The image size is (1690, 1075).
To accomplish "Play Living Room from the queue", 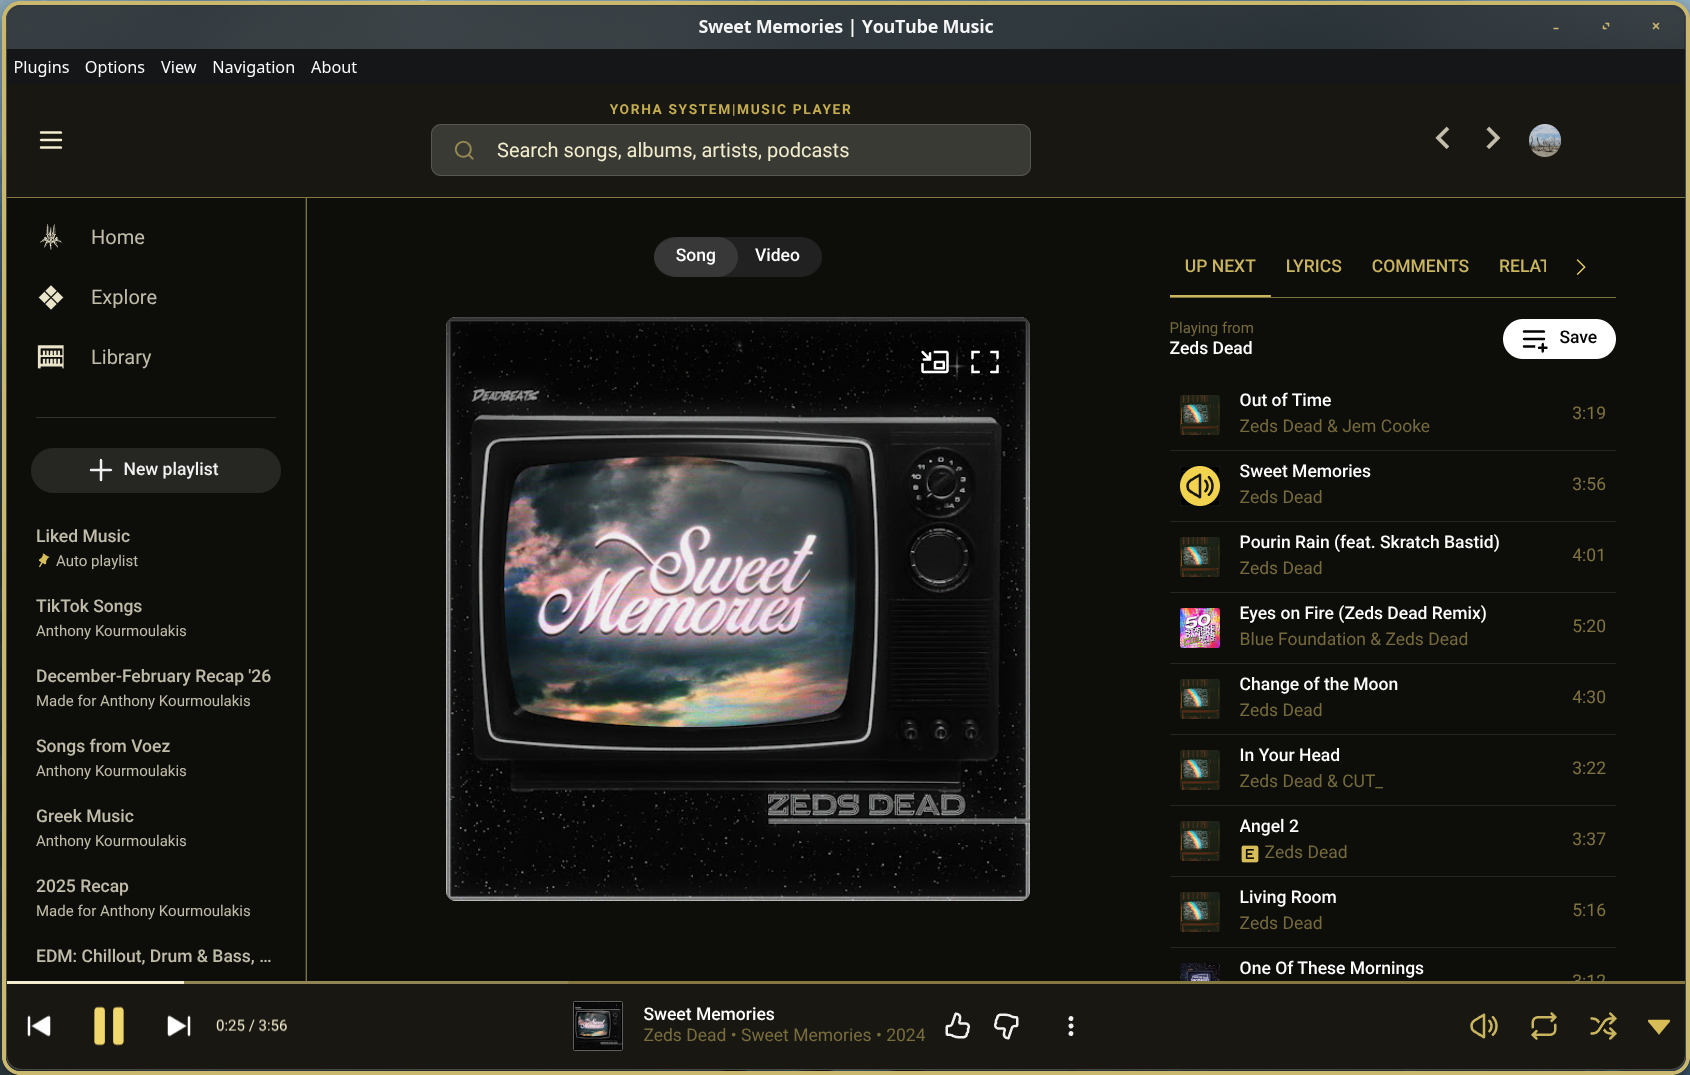I will tap(1393, 912).
